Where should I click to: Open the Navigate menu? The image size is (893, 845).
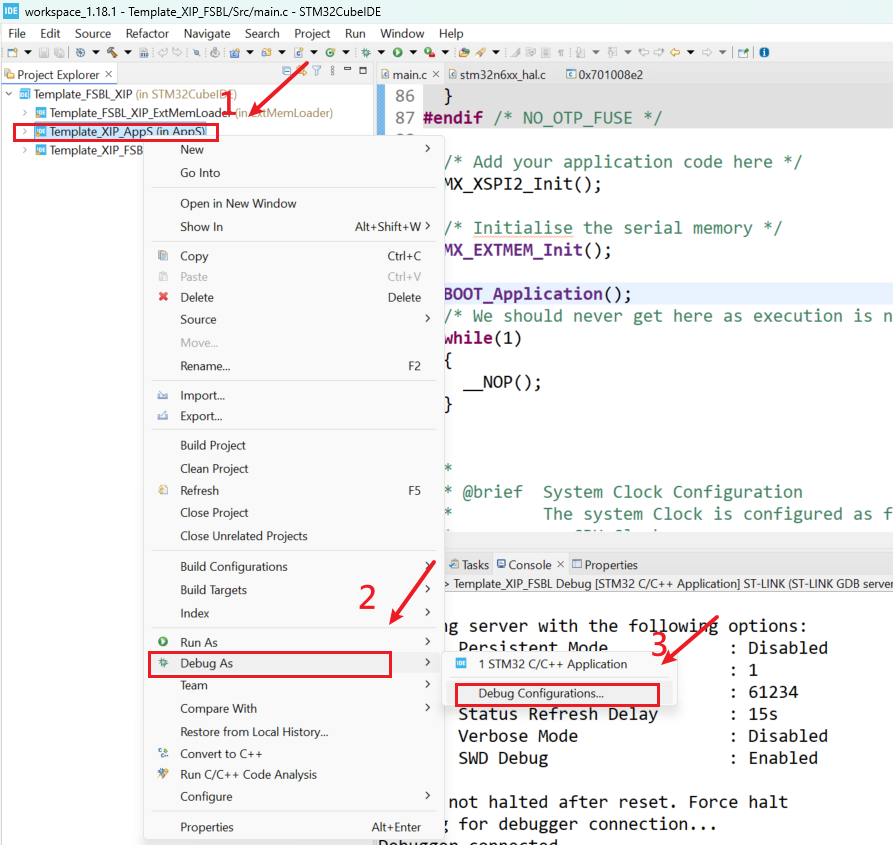(207, 34)
